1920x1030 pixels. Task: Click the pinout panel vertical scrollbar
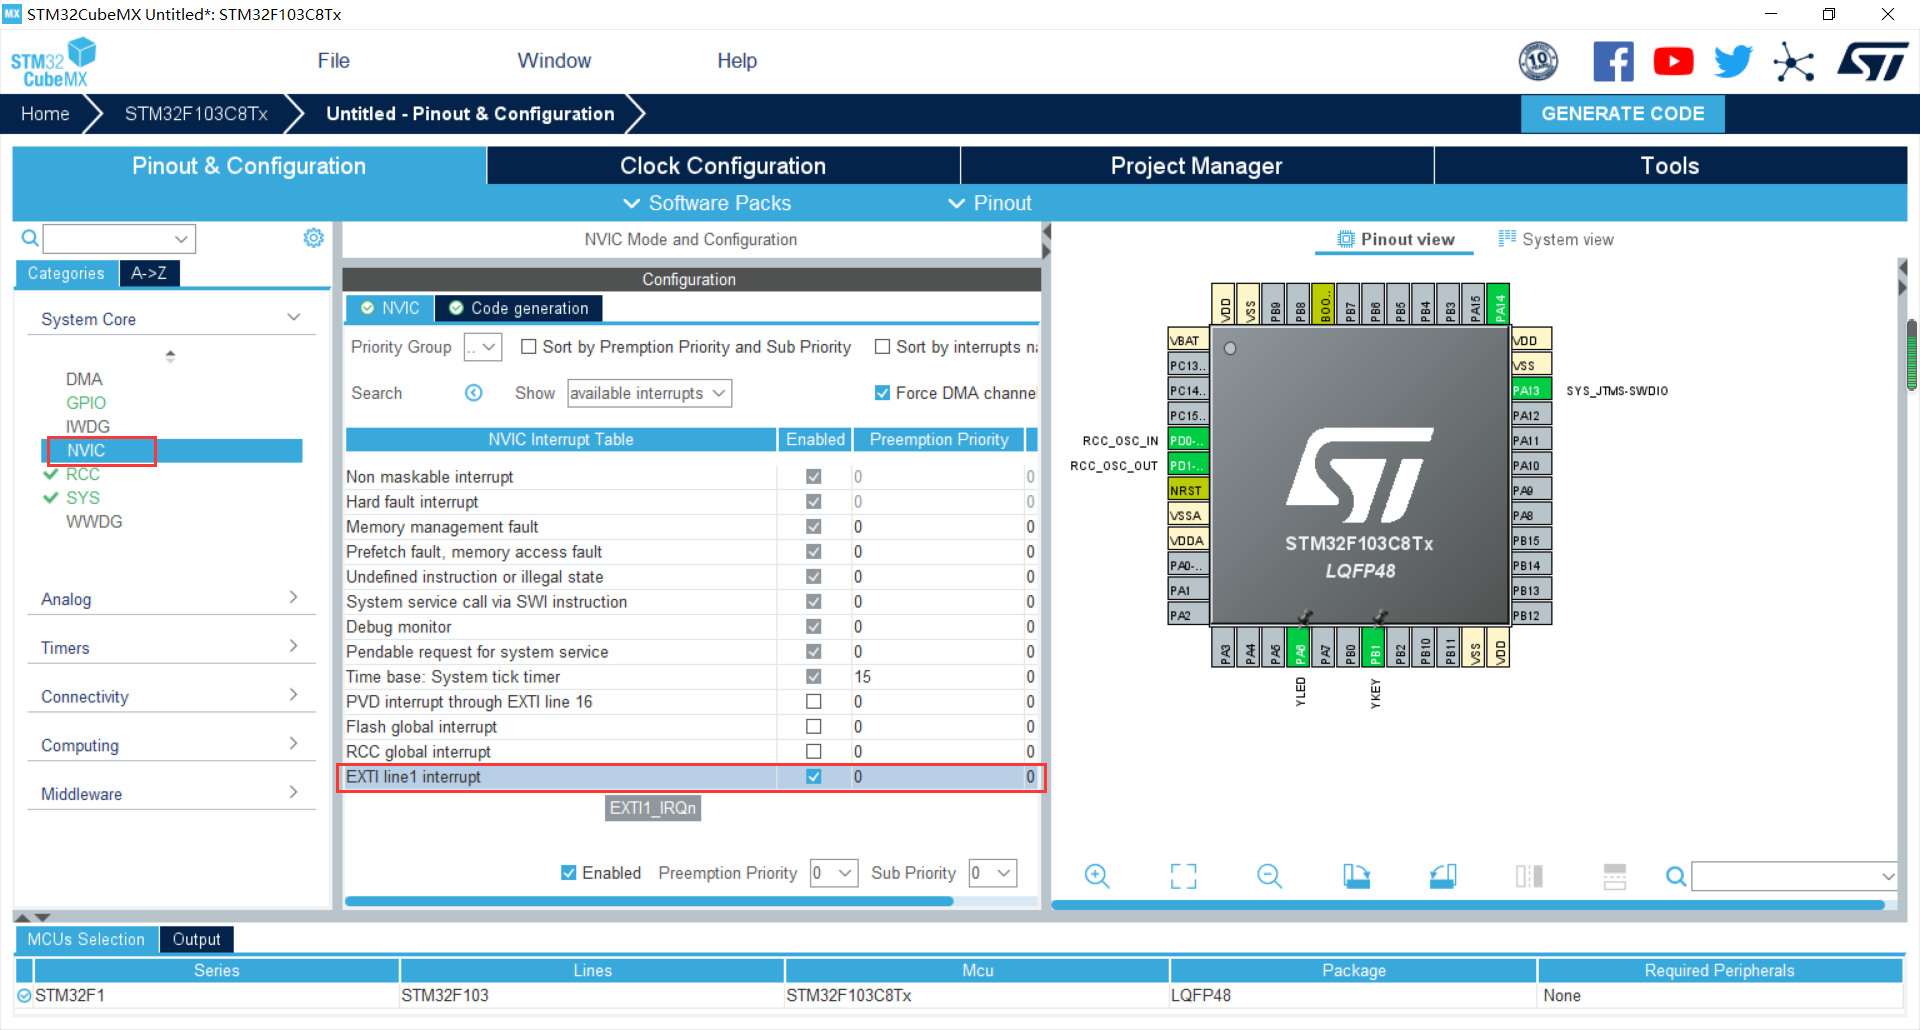tap(1911, 355)
